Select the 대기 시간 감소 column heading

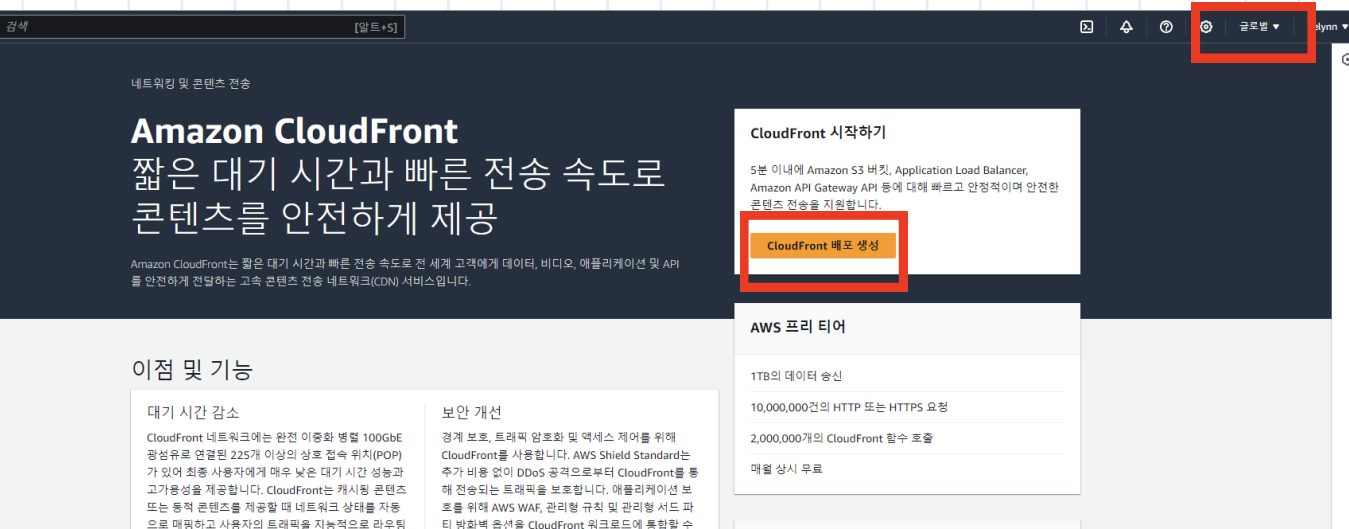point(193,412)
